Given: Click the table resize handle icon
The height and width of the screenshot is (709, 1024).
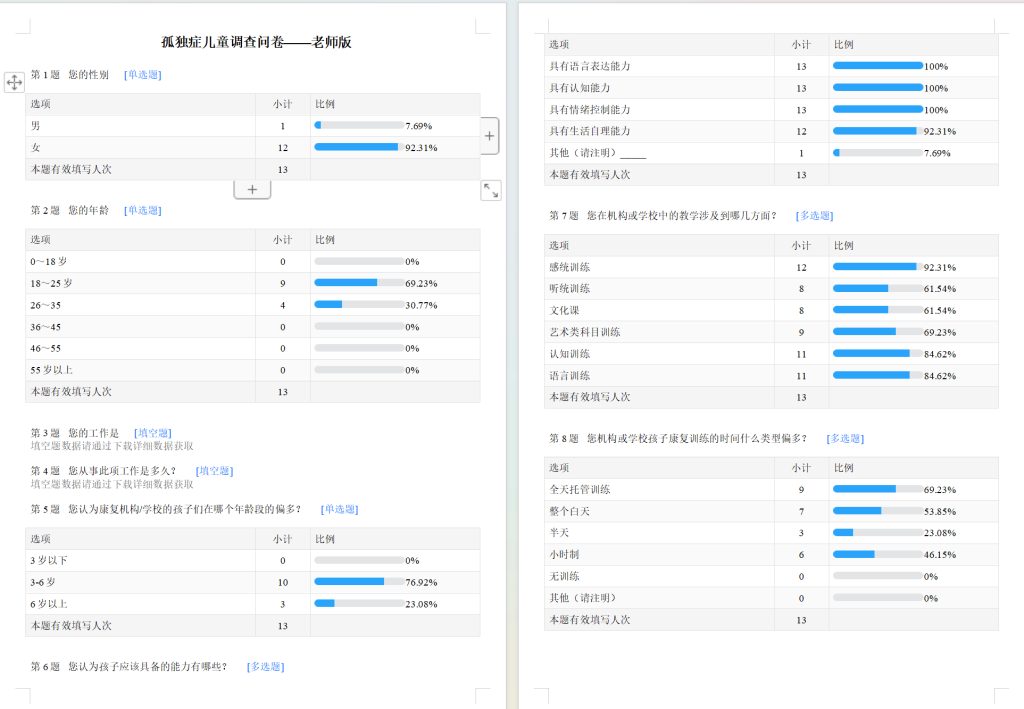Looking at the screenshot, I should click(x=491, y=190).
